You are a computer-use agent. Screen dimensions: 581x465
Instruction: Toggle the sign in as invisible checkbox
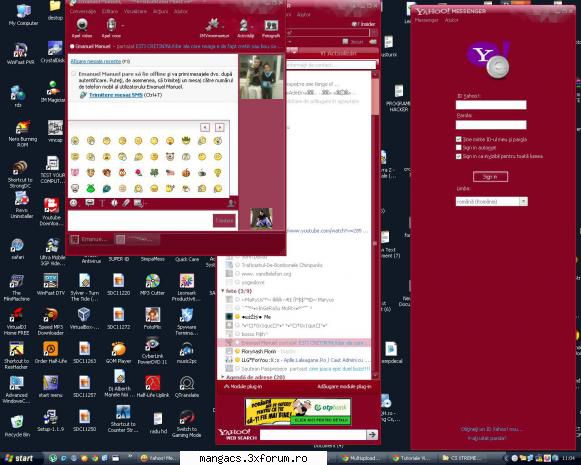coord(459,156)
